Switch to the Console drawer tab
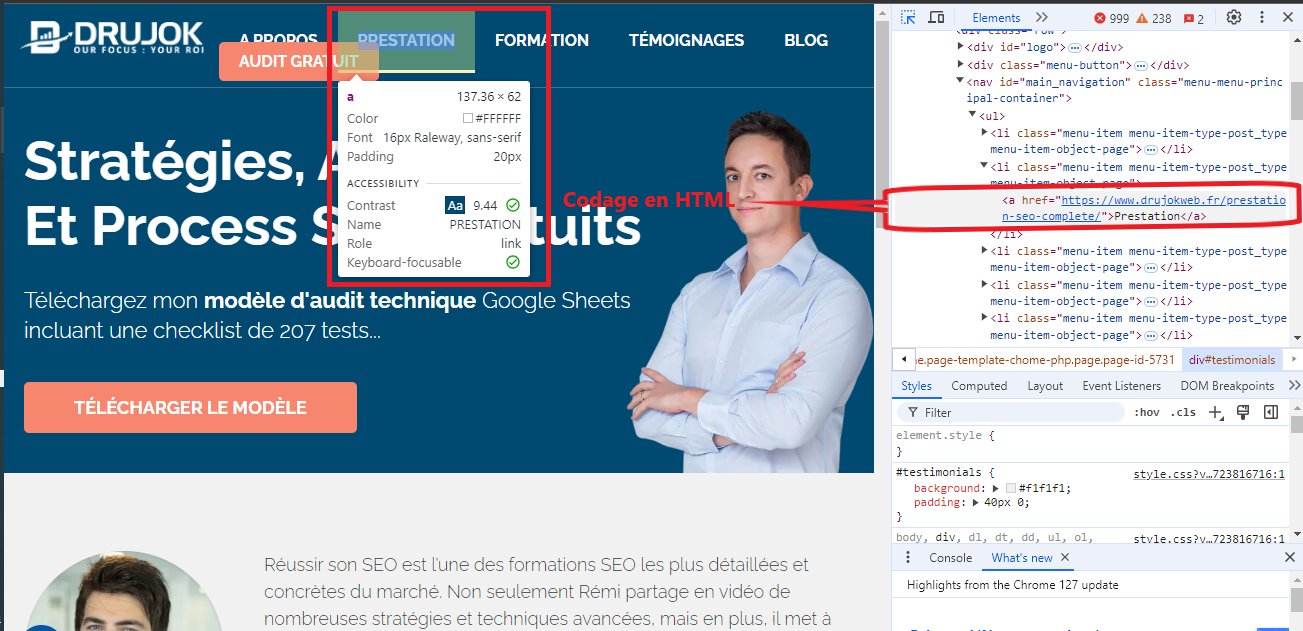This screenshot has height=631, width=1303. (x=950, y=558)
